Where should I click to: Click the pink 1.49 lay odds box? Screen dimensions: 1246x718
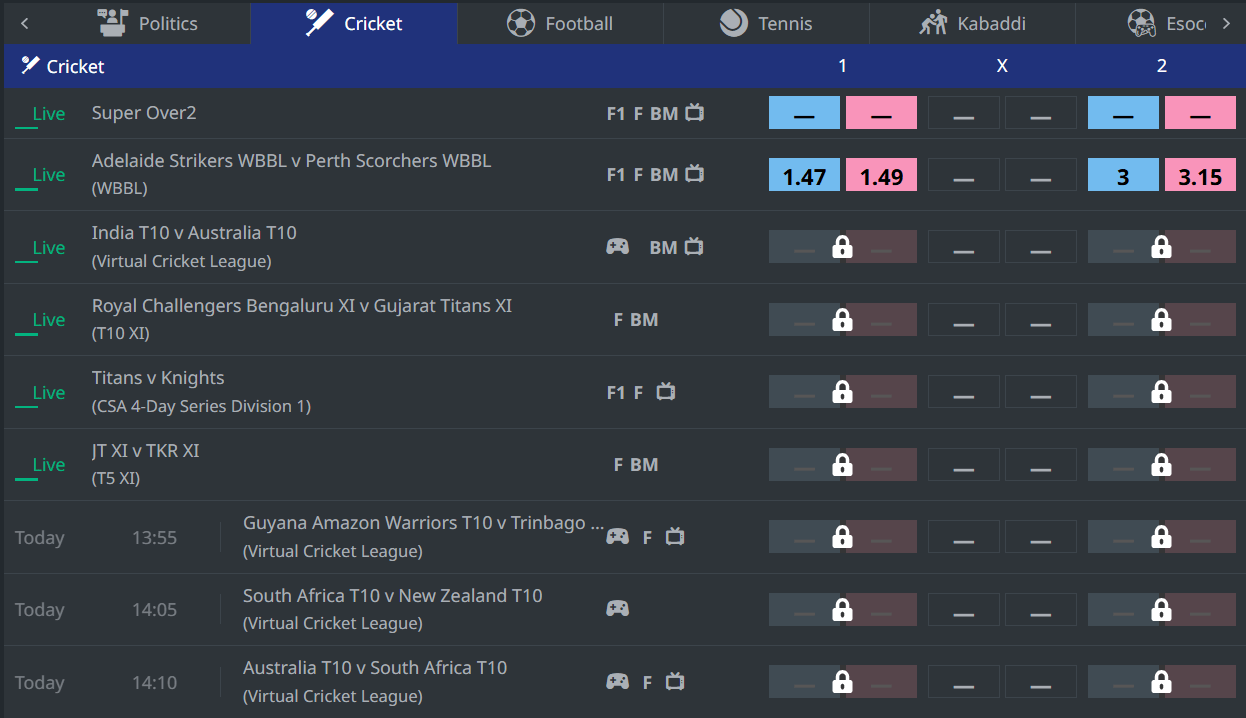pyautogui.click(x=881, y=177)
